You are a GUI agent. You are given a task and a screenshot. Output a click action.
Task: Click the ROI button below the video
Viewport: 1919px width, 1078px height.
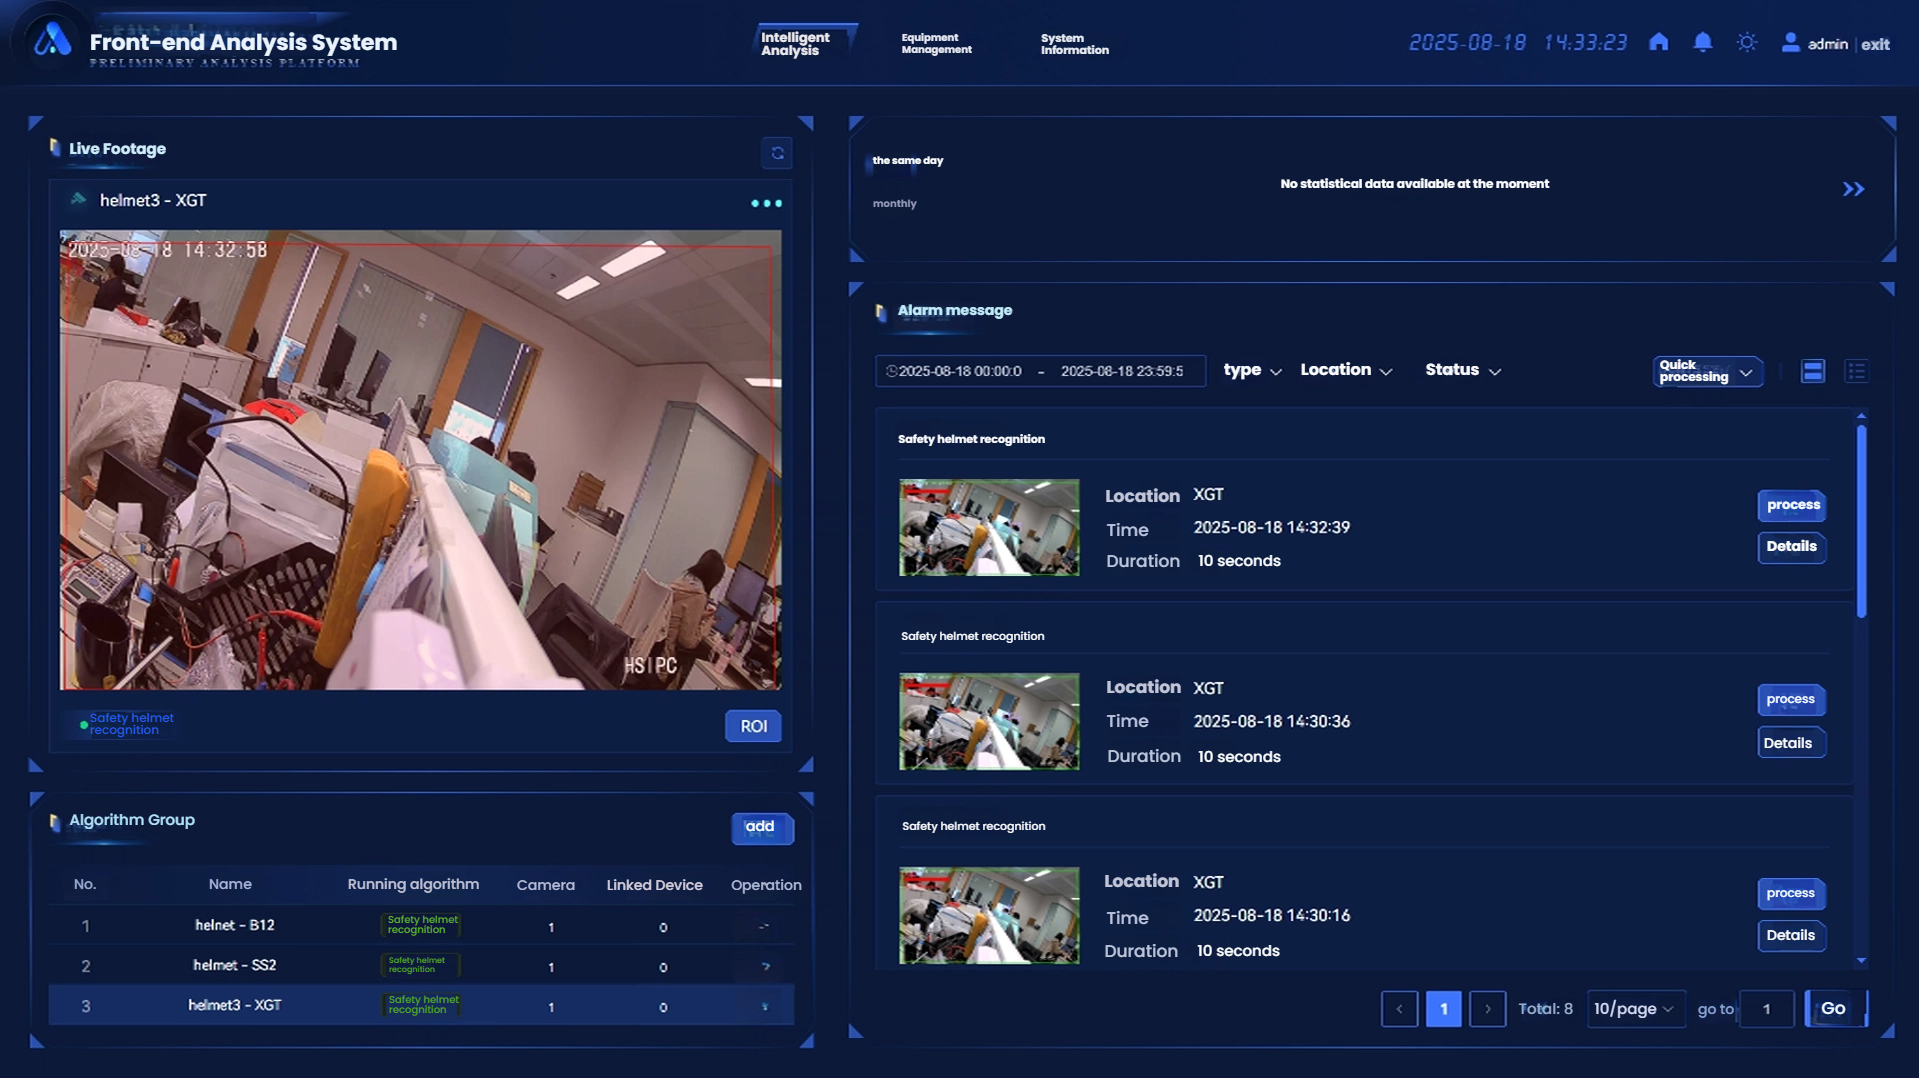(753, 725)
